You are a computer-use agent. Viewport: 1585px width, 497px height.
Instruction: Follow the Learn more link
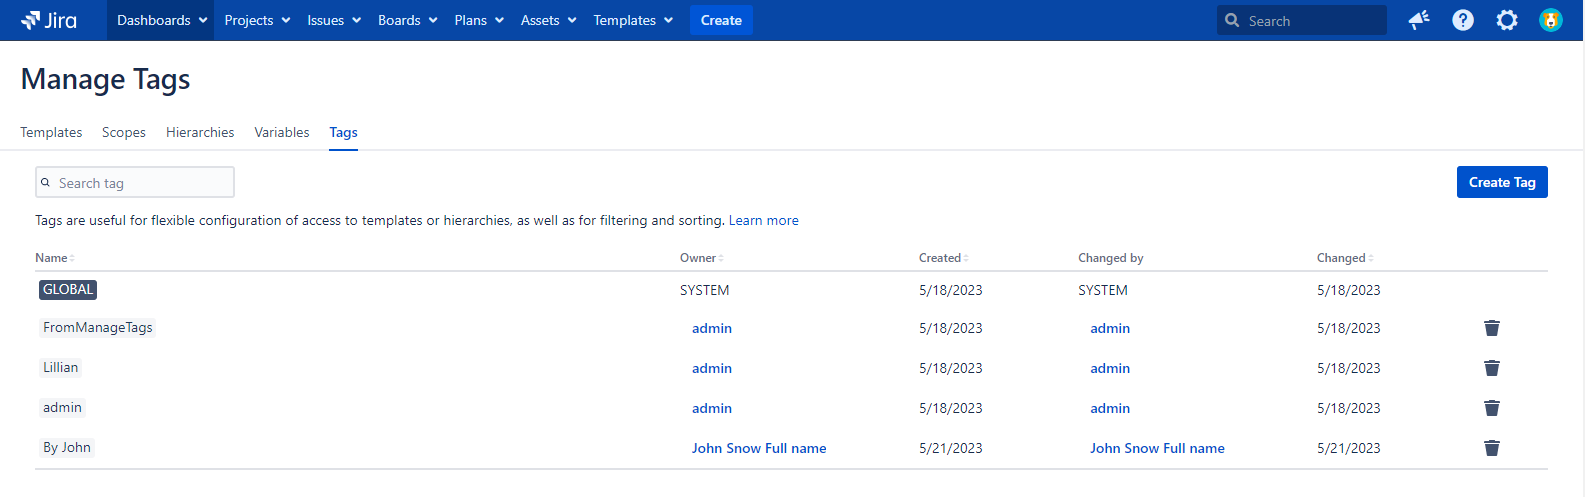763,220
